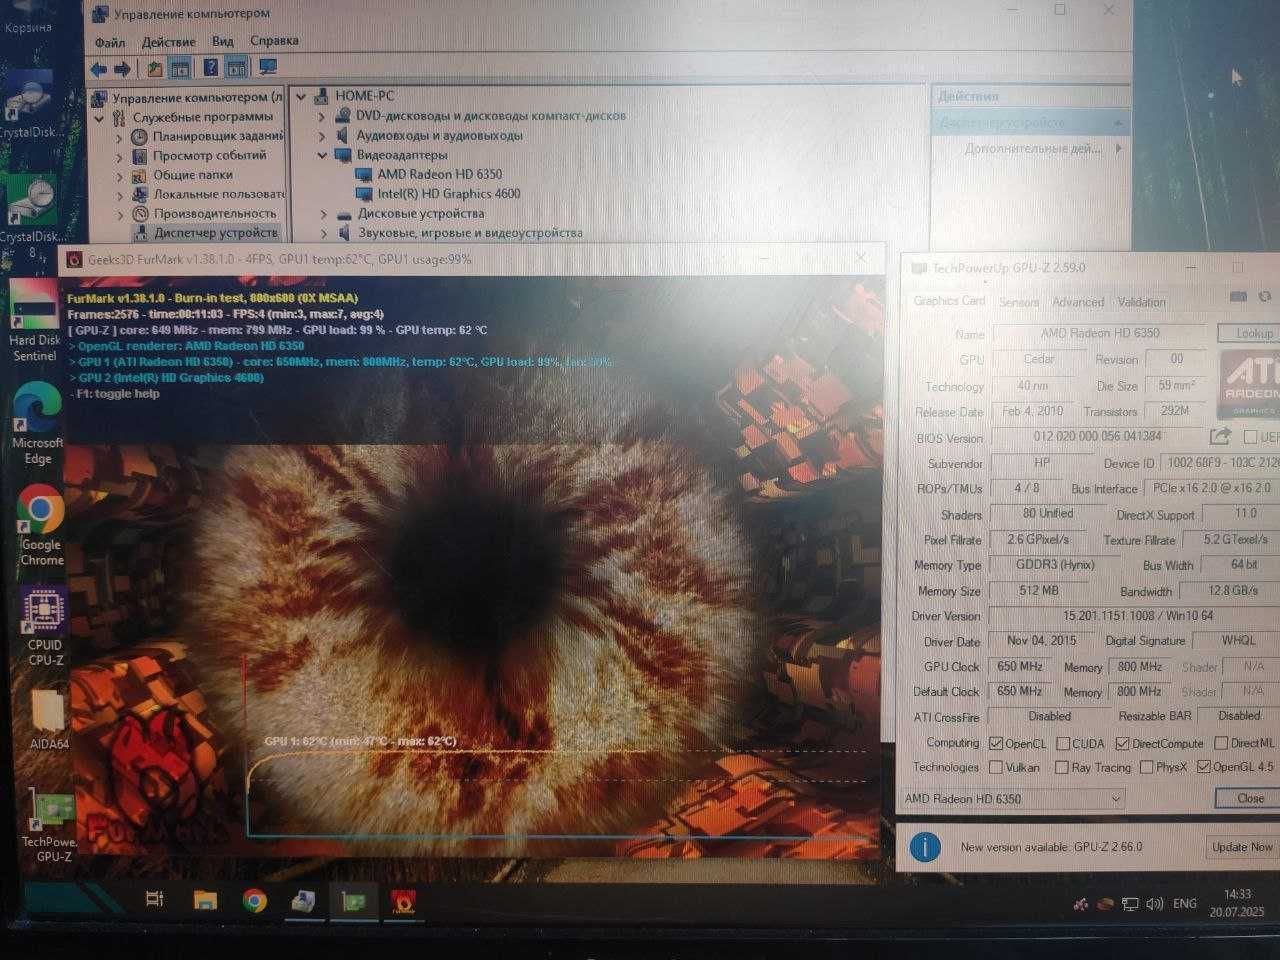Open Microsoft Edge desktop shortcut
The height and width of the screenshot is (960, 1280).
(38, 424)
